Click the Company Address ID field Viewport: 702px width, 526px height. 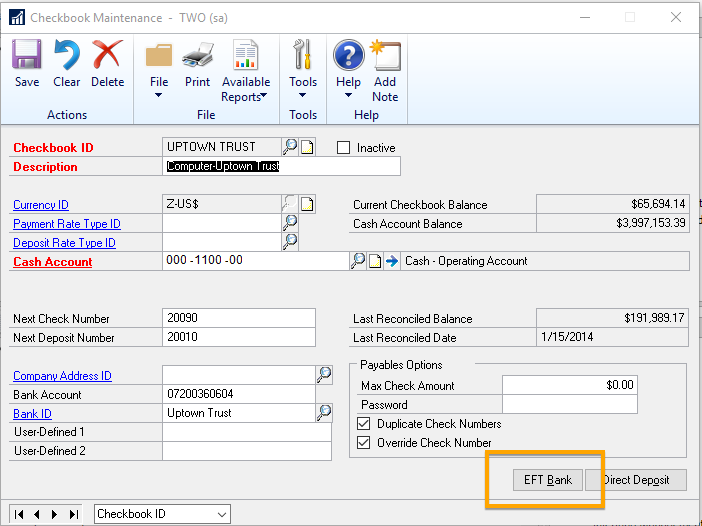pos(239,375)
